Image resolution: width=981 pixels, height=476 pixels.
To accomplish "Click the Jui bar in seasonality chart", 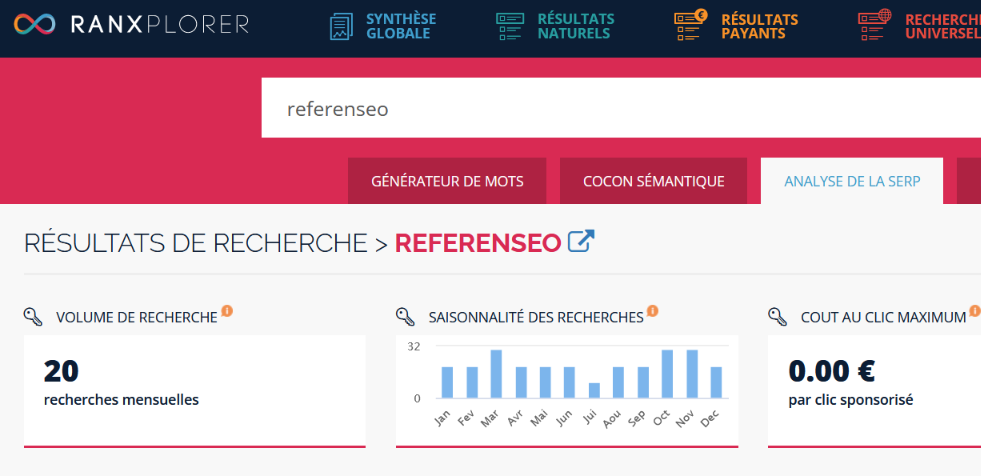I will [x=594, y=390].
